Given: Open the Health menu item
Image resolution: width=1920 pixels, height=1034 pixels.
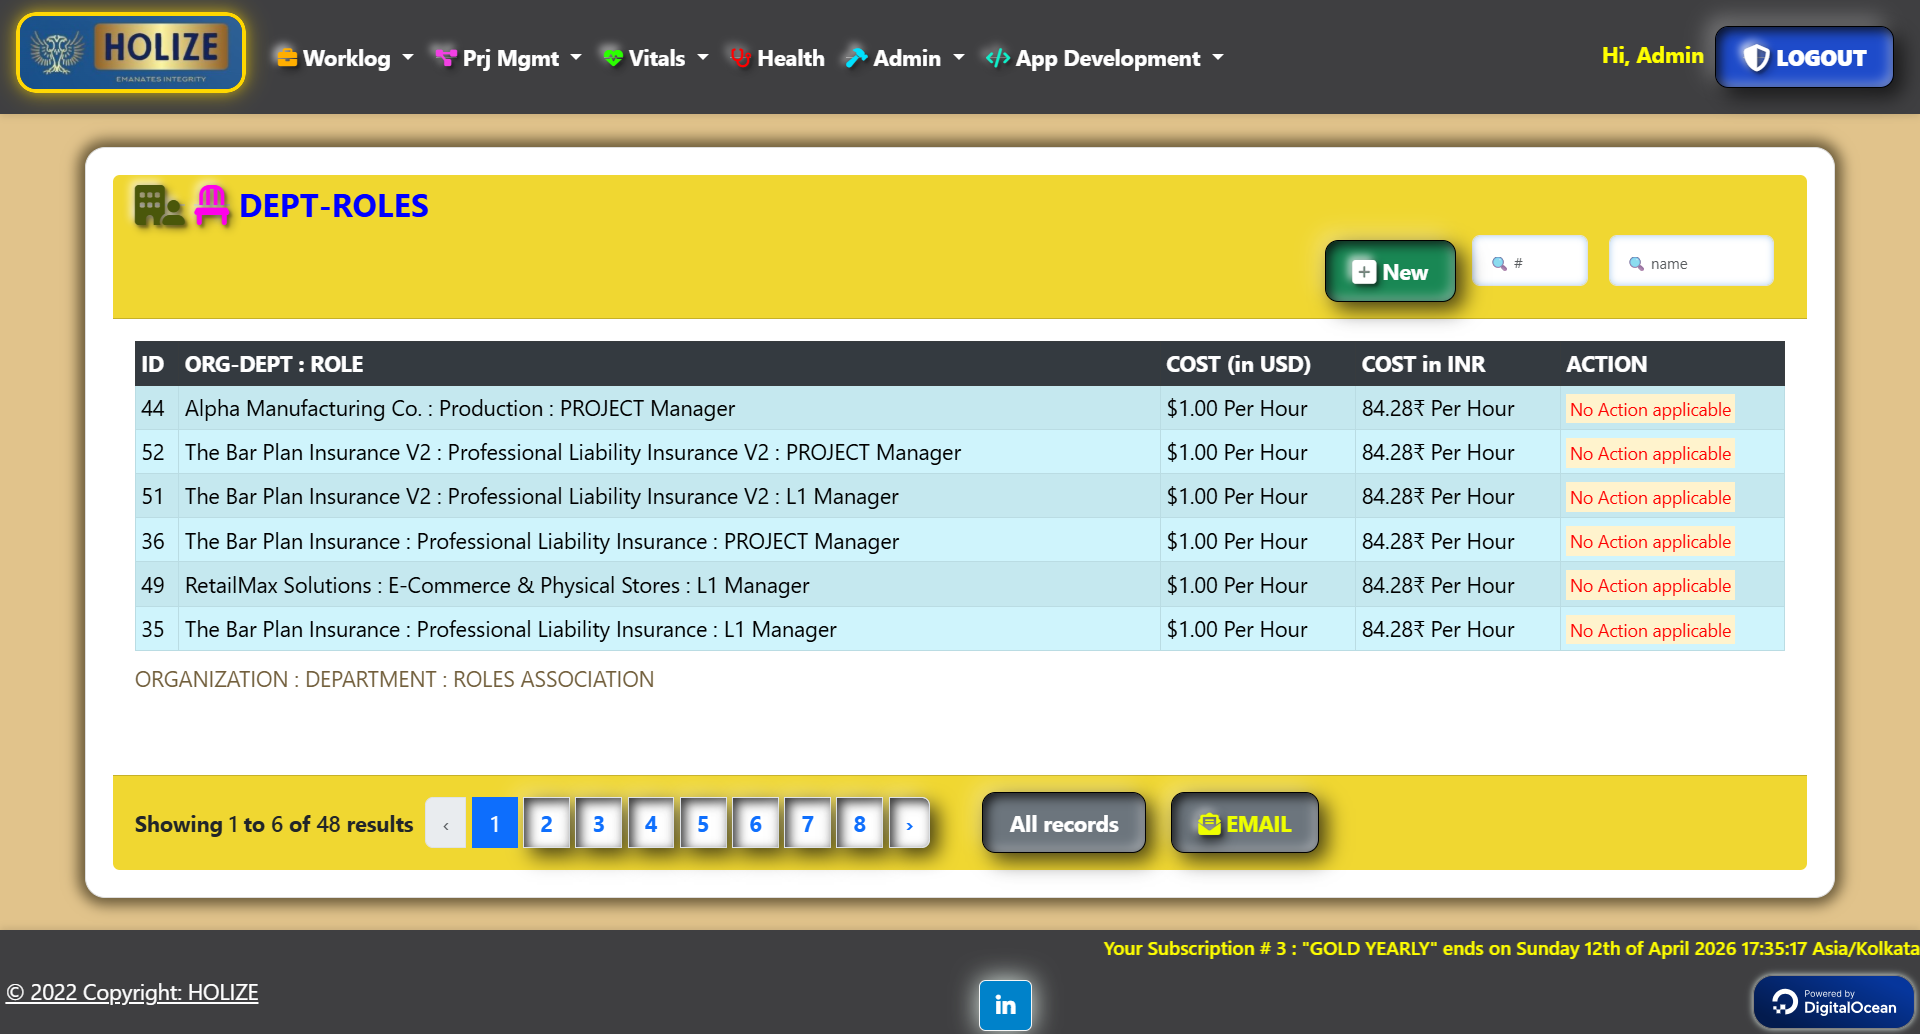Looking at the screenshot, I should click(777, 58).
